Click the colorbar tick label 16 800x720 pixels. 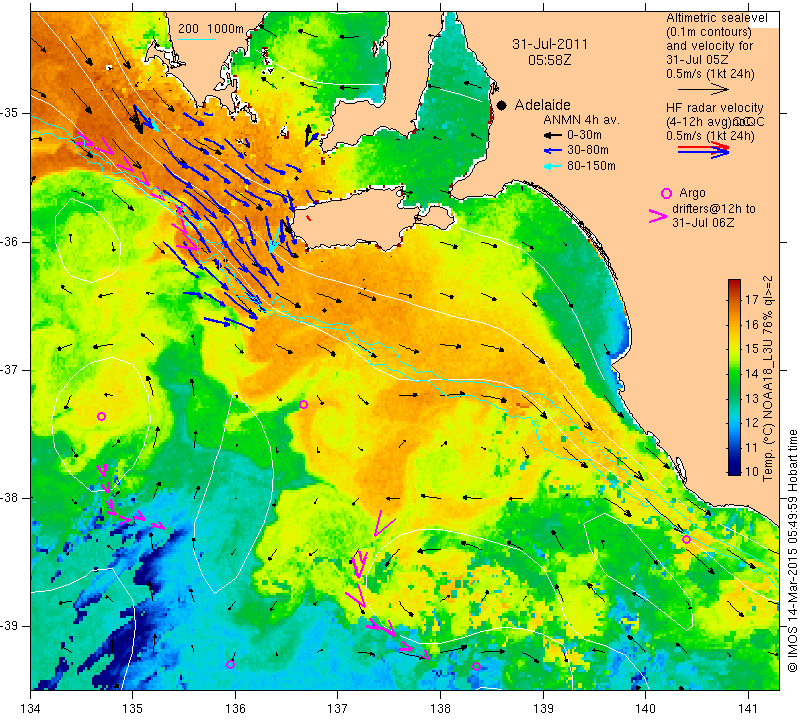752,325
